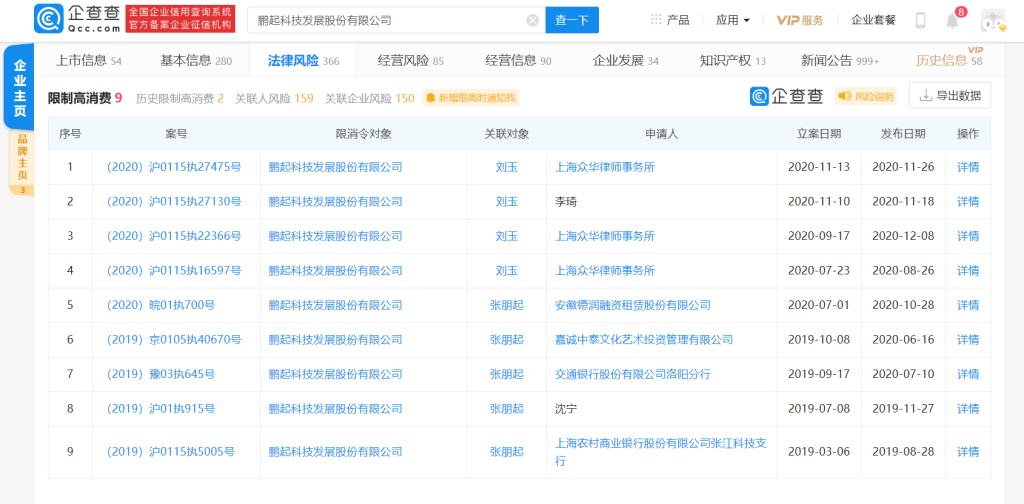1024x504 pixels.
Task: Select 关联人风险 159 filter
Action: click(x=274, y=99)
